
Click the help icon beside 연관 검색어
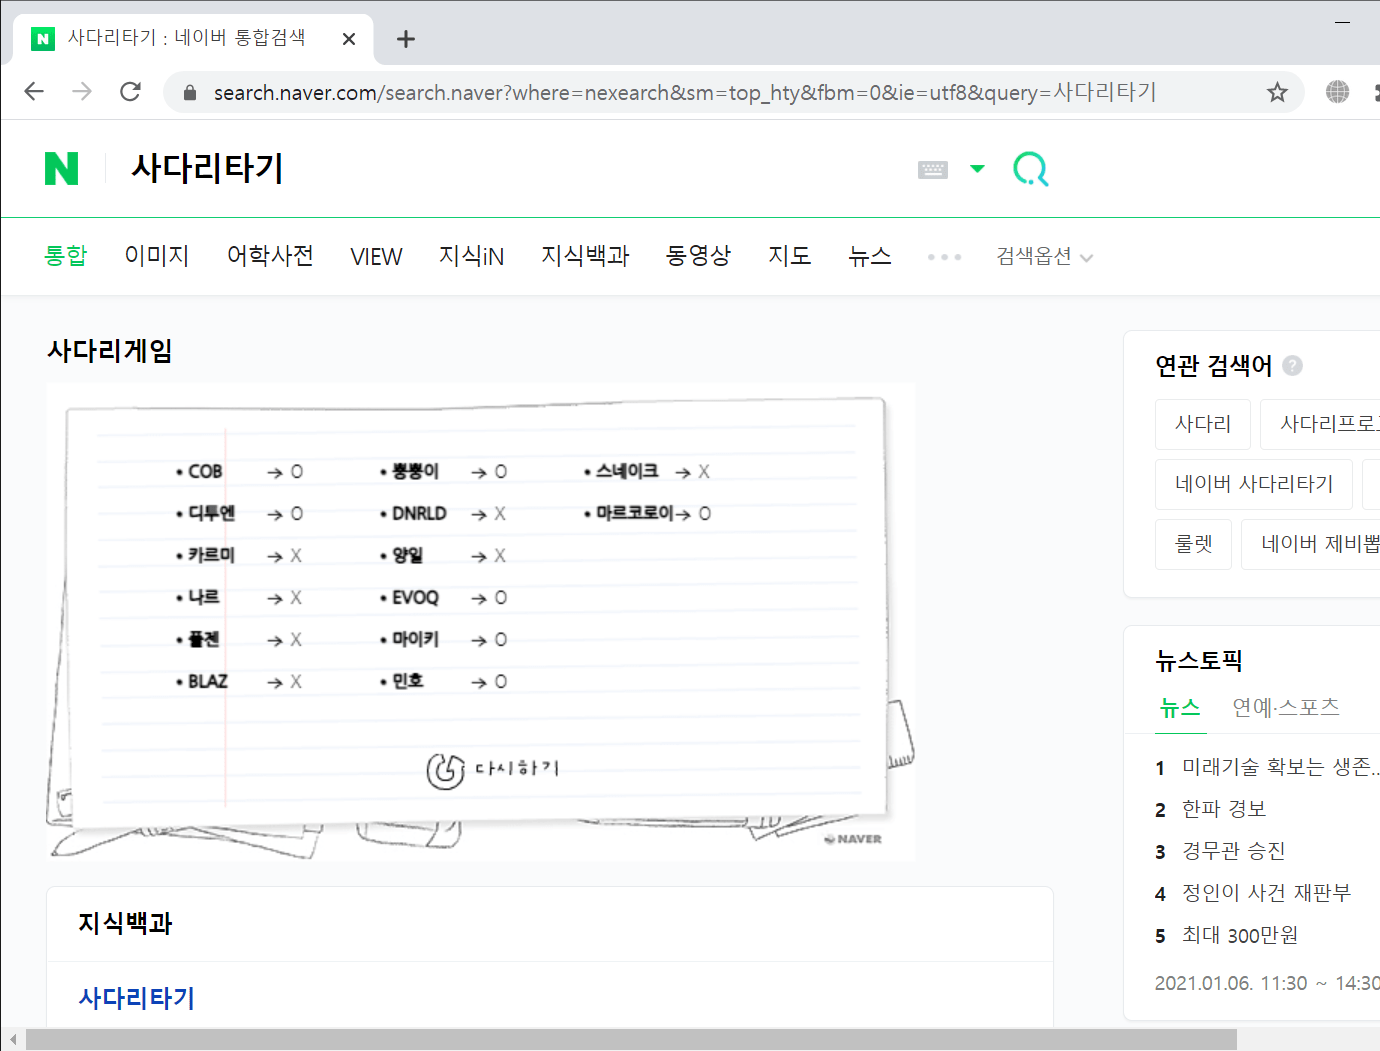[x=1292, y=365]
